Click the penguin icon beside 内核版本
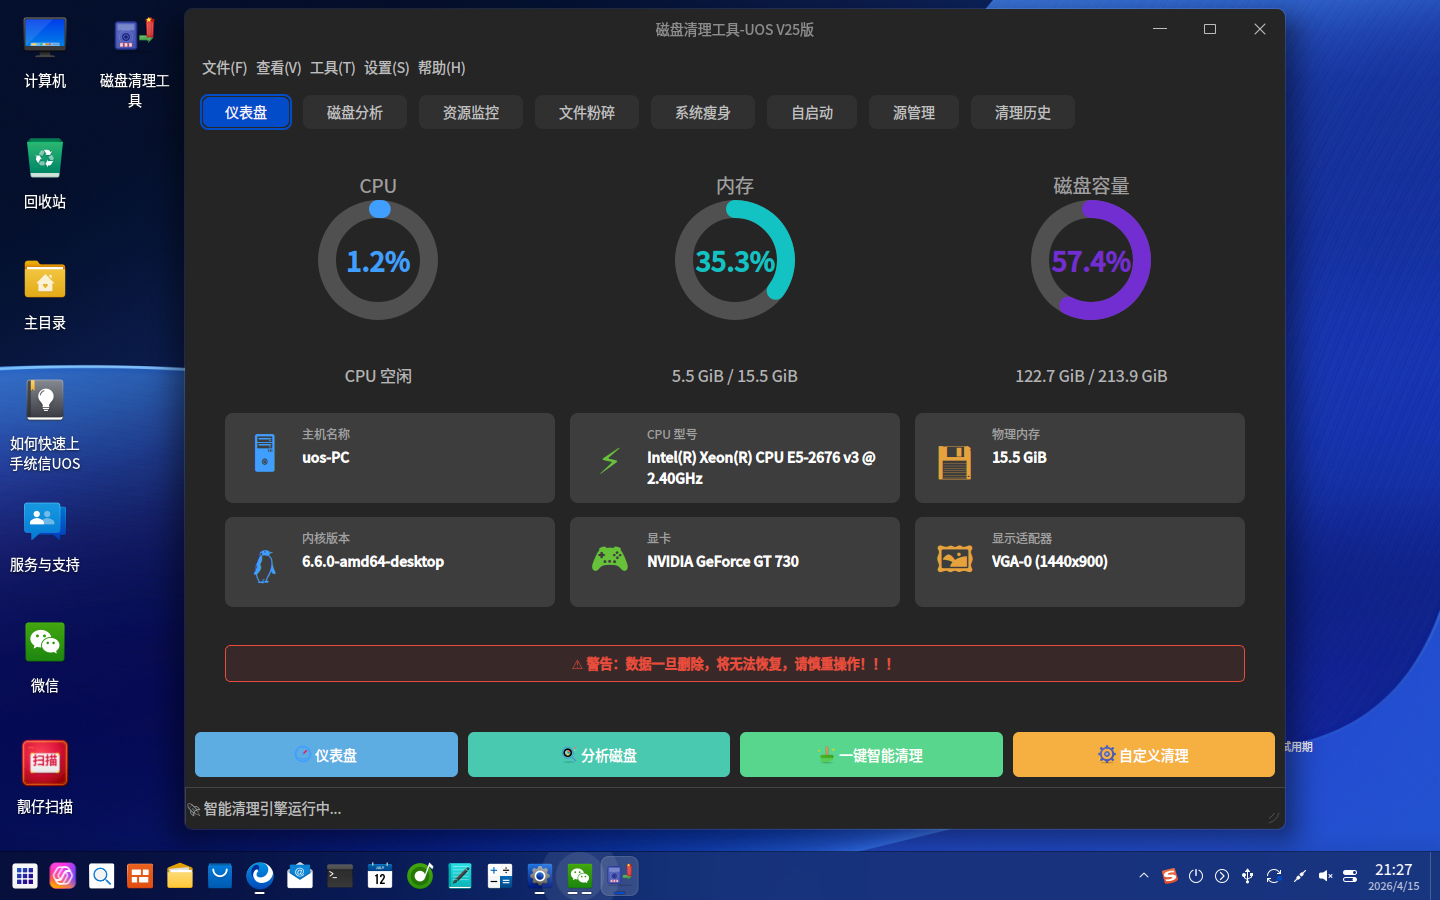This screenshot has height=900, width=1440. pos(265,566)
